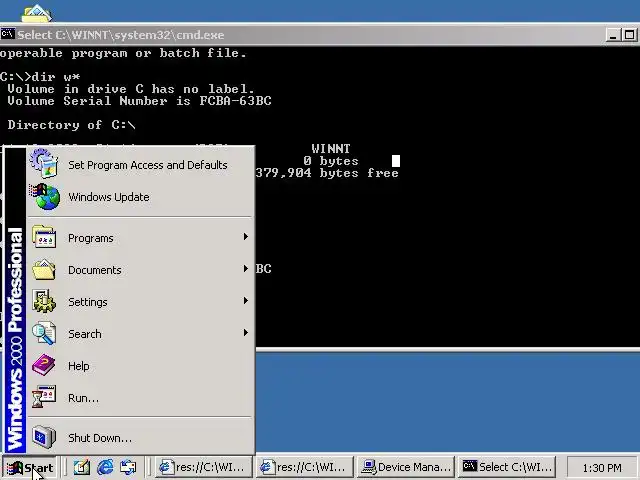The width and height of the screenshot is (640, 480).
Task: Launch Internet Explorer from Quick Launch
Action: (x=105, y=467)
